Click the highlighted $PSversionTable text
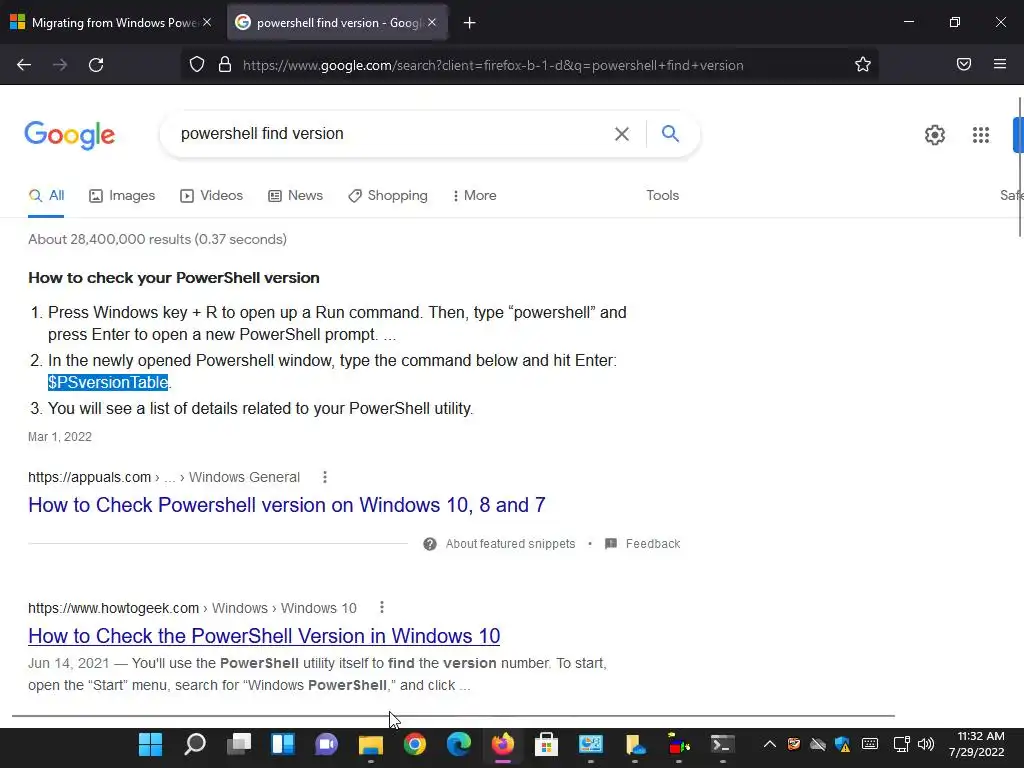This screenshot has height=768, width=1024. (x=108, y=382)
